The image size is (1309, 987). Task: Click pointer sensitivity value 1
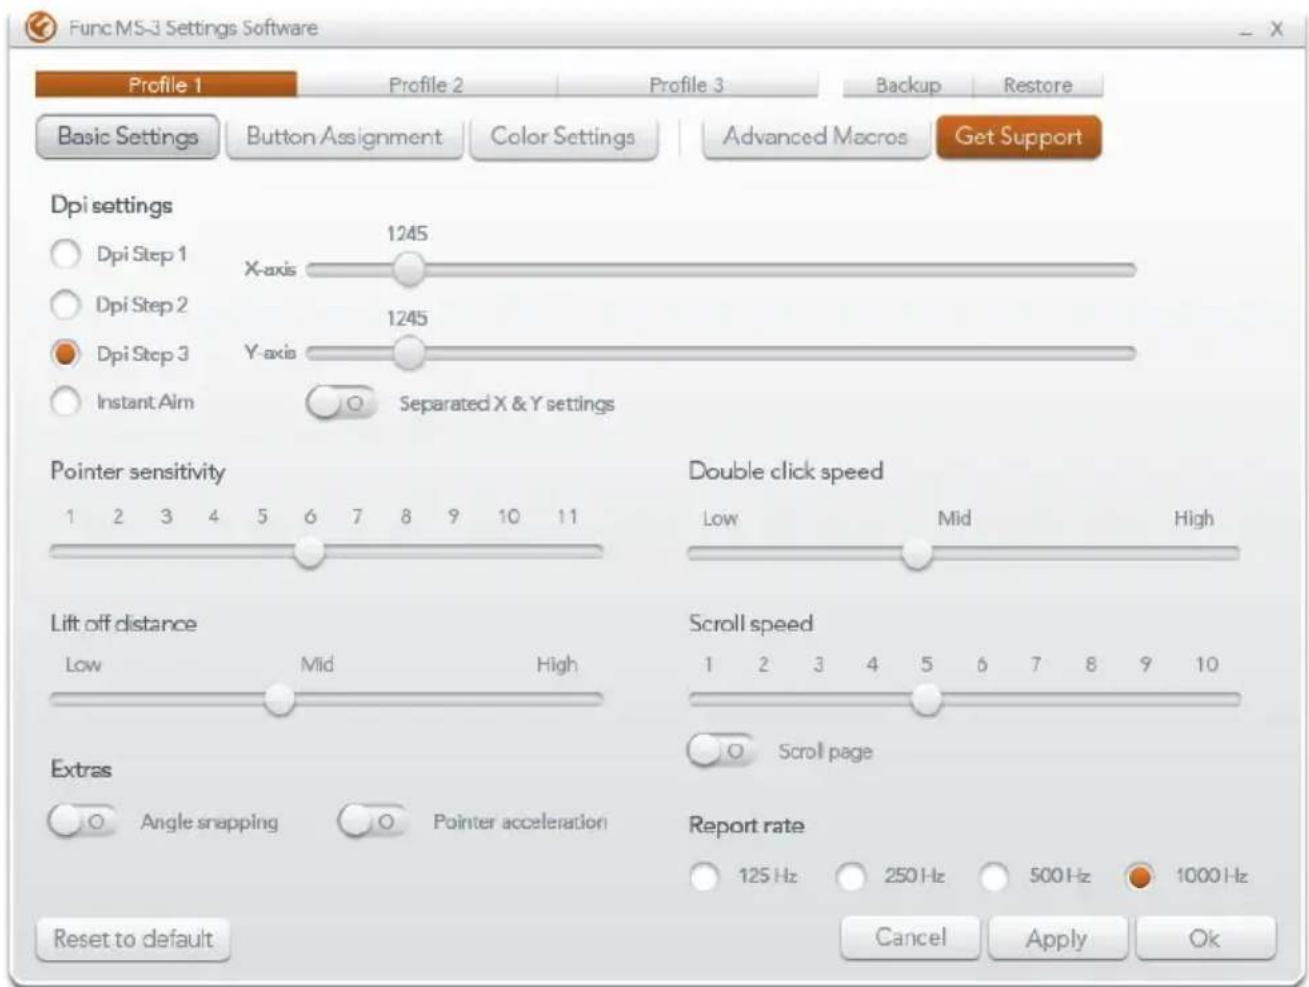click(x=70, y=516)
